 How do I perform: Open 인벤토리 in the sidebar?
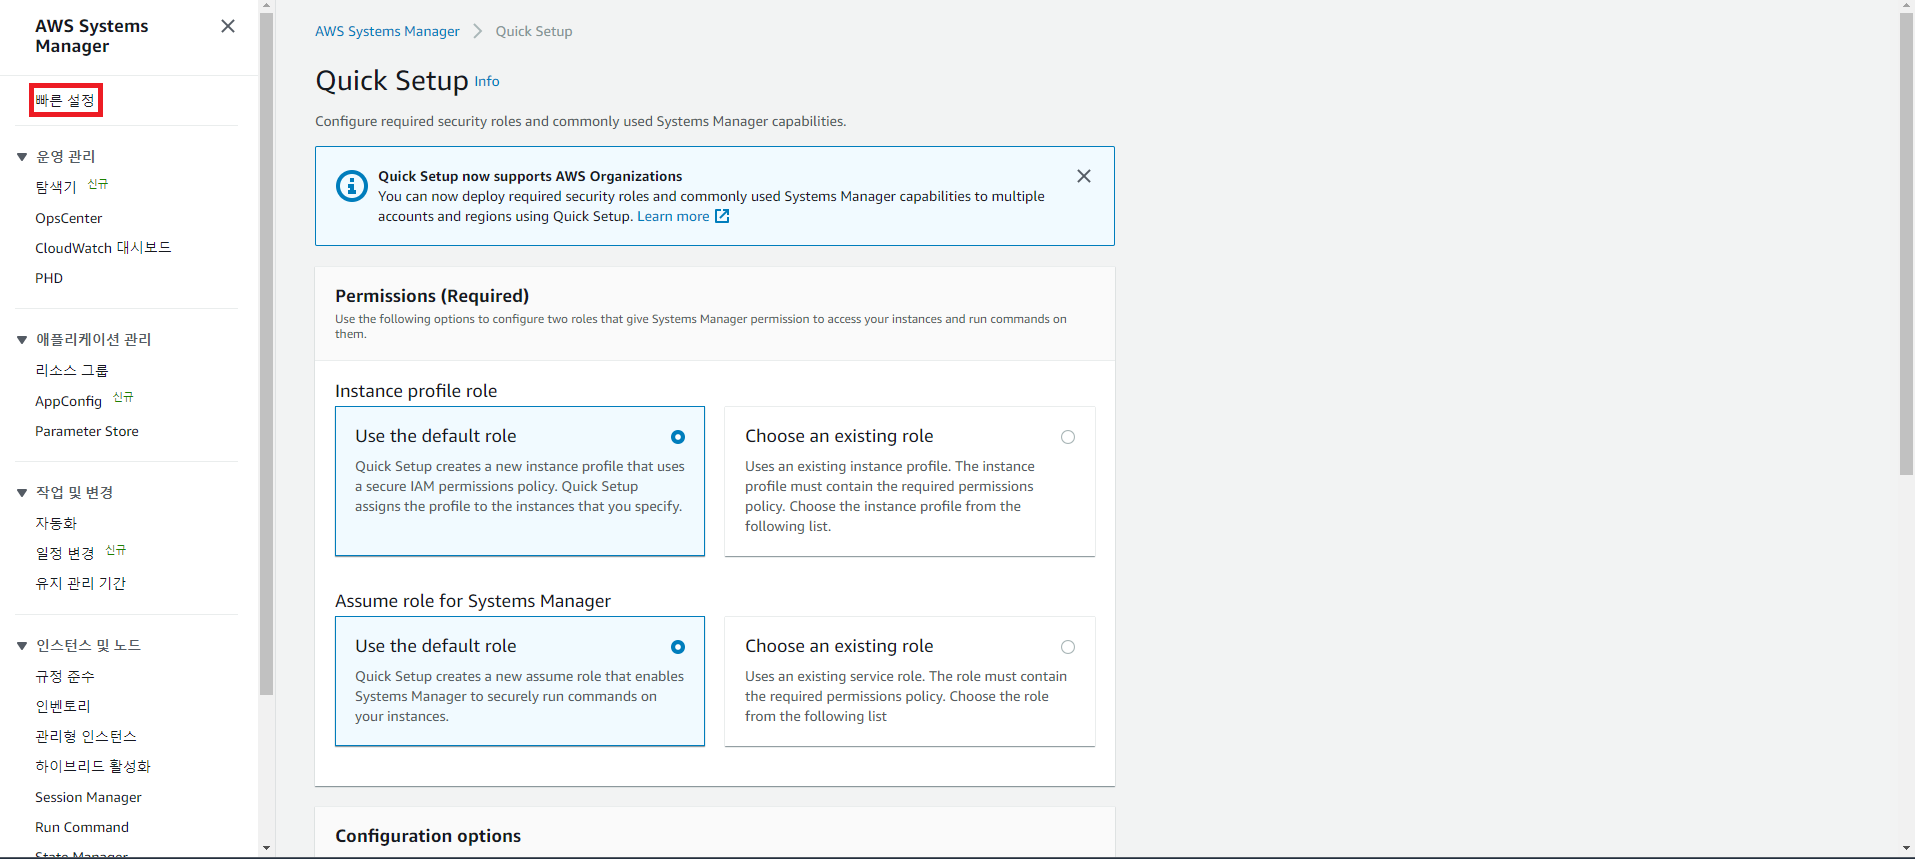pos(63,706)
